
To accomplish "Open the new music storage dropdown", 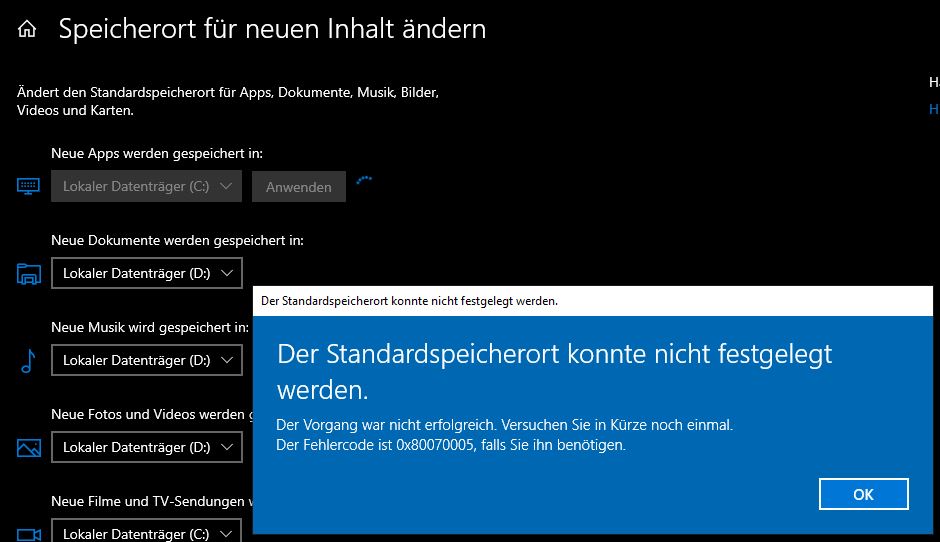I will coord(146,360).
